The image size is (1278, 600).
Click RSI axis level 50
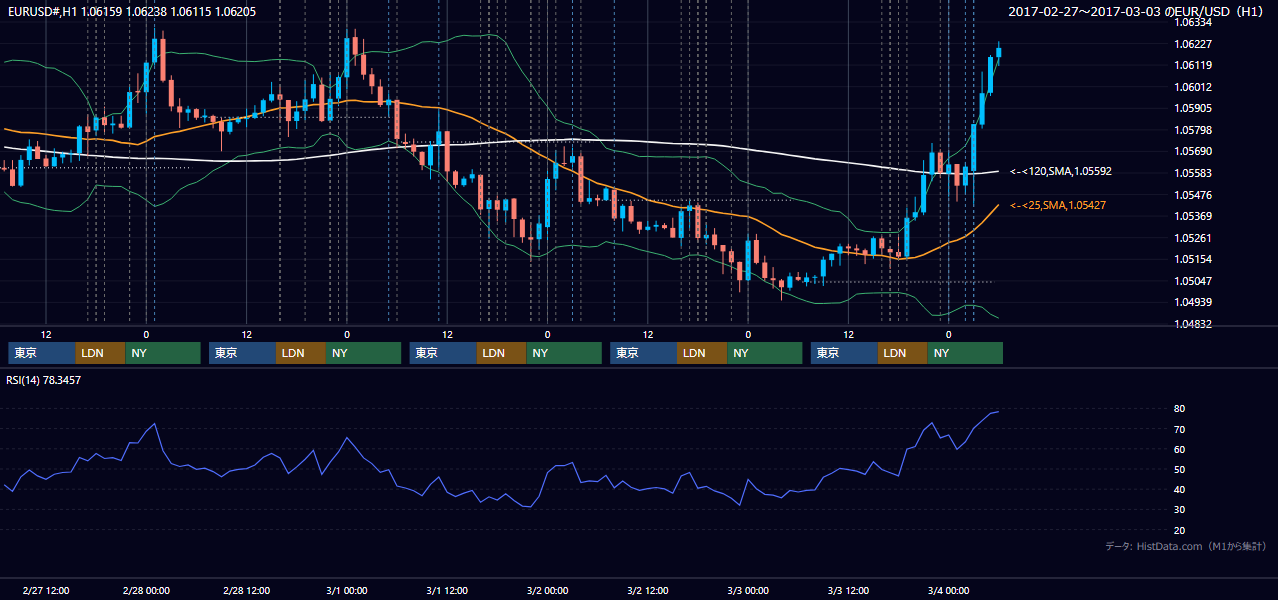1180,469
